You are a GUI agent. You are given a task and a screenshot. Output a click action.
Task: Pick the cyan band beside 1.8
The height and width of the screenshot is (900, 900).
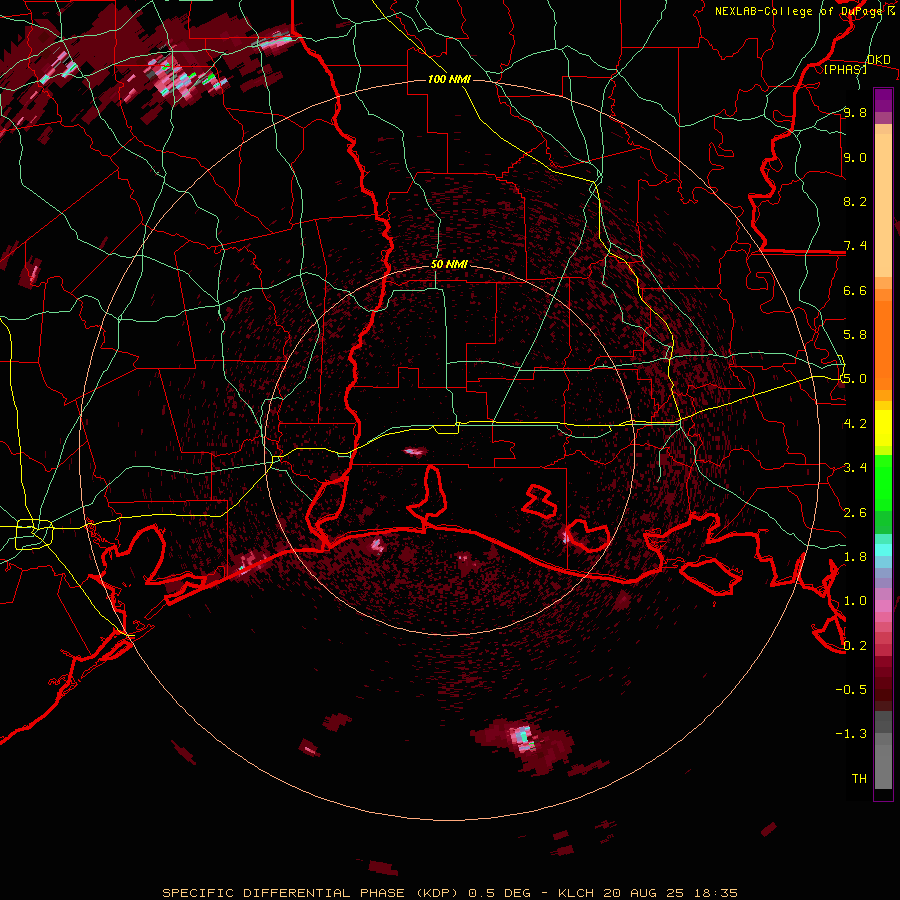coord(883,550)
